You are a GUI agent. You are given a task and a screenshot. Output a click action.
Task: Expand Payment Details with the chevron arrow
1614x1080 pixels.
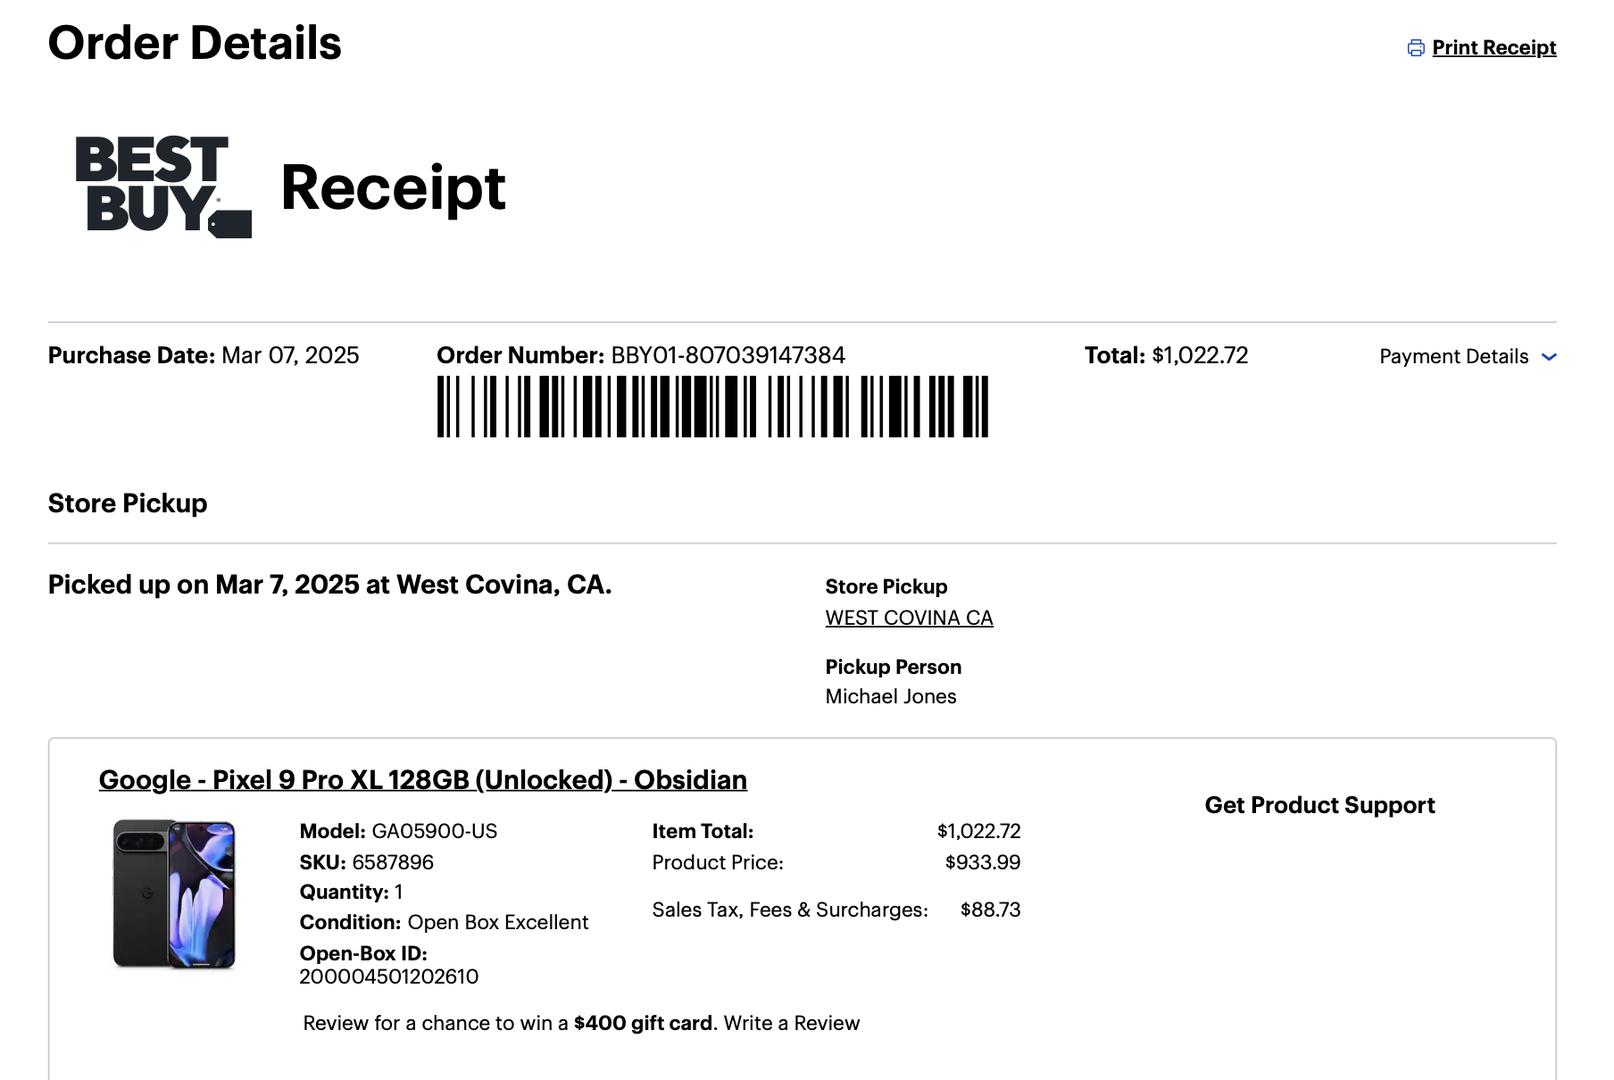point(1549,357)
